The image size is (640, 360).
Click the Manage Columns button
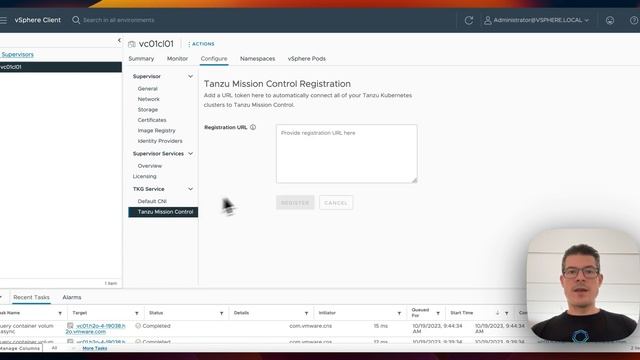(x=20, y=348)
